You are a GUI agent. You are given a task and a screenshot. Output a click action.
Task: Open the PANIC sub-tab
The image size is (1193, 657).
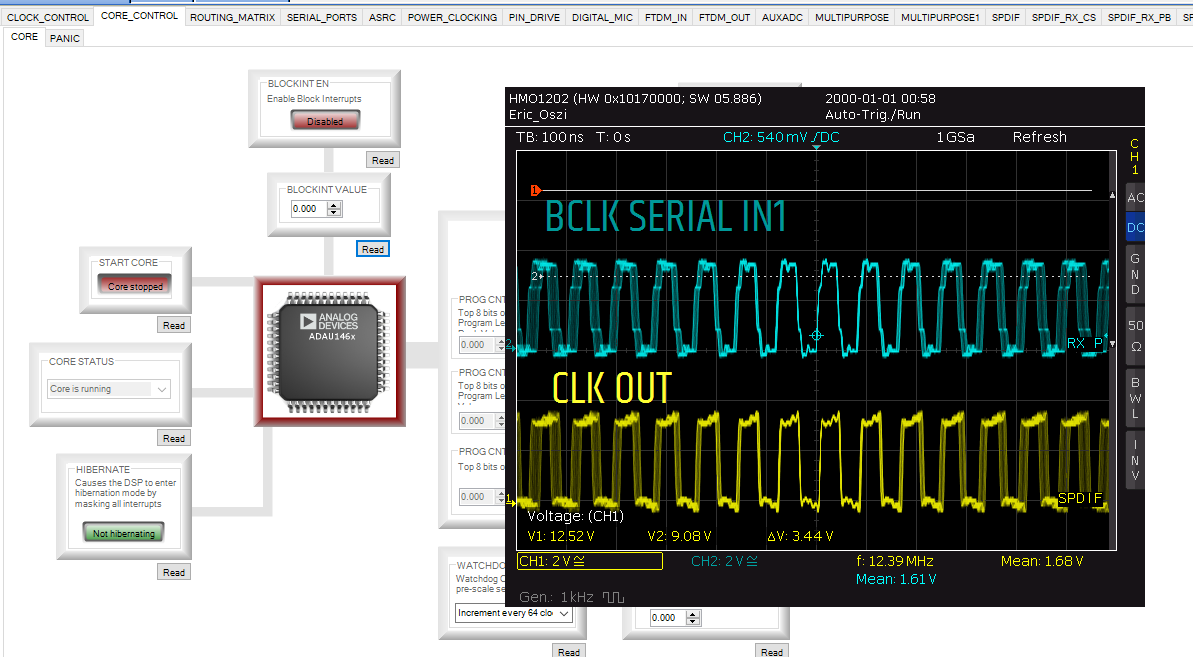click(65, 38)
